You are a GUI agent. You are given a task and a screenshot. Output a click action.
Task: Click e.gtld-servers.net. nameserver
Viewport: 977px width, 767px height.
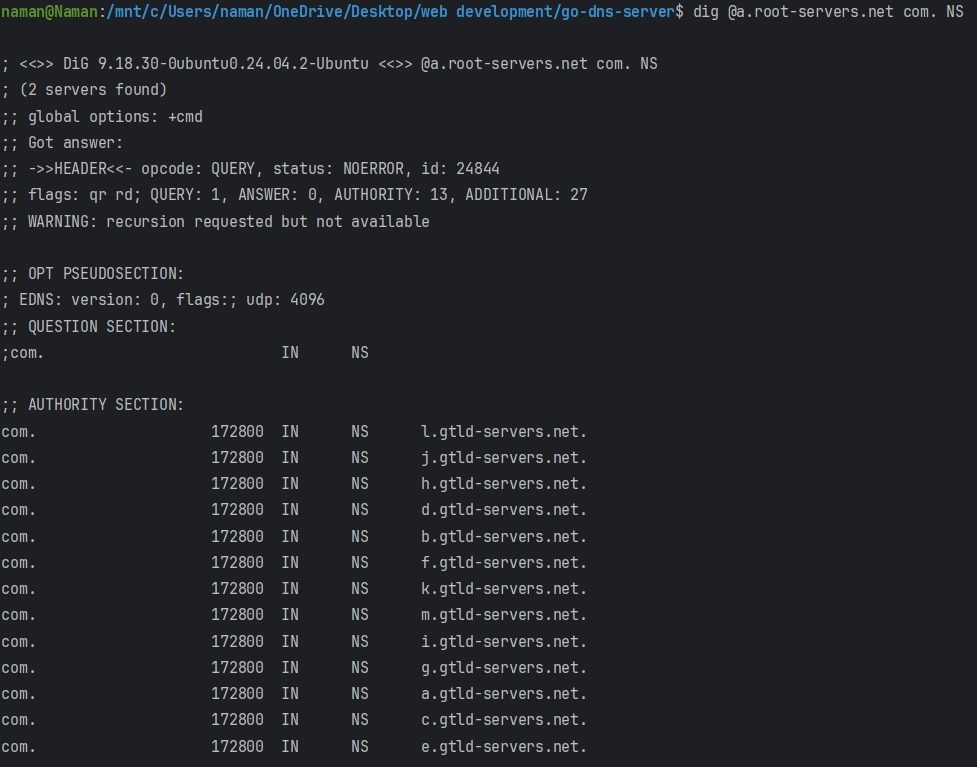[504, 746]
